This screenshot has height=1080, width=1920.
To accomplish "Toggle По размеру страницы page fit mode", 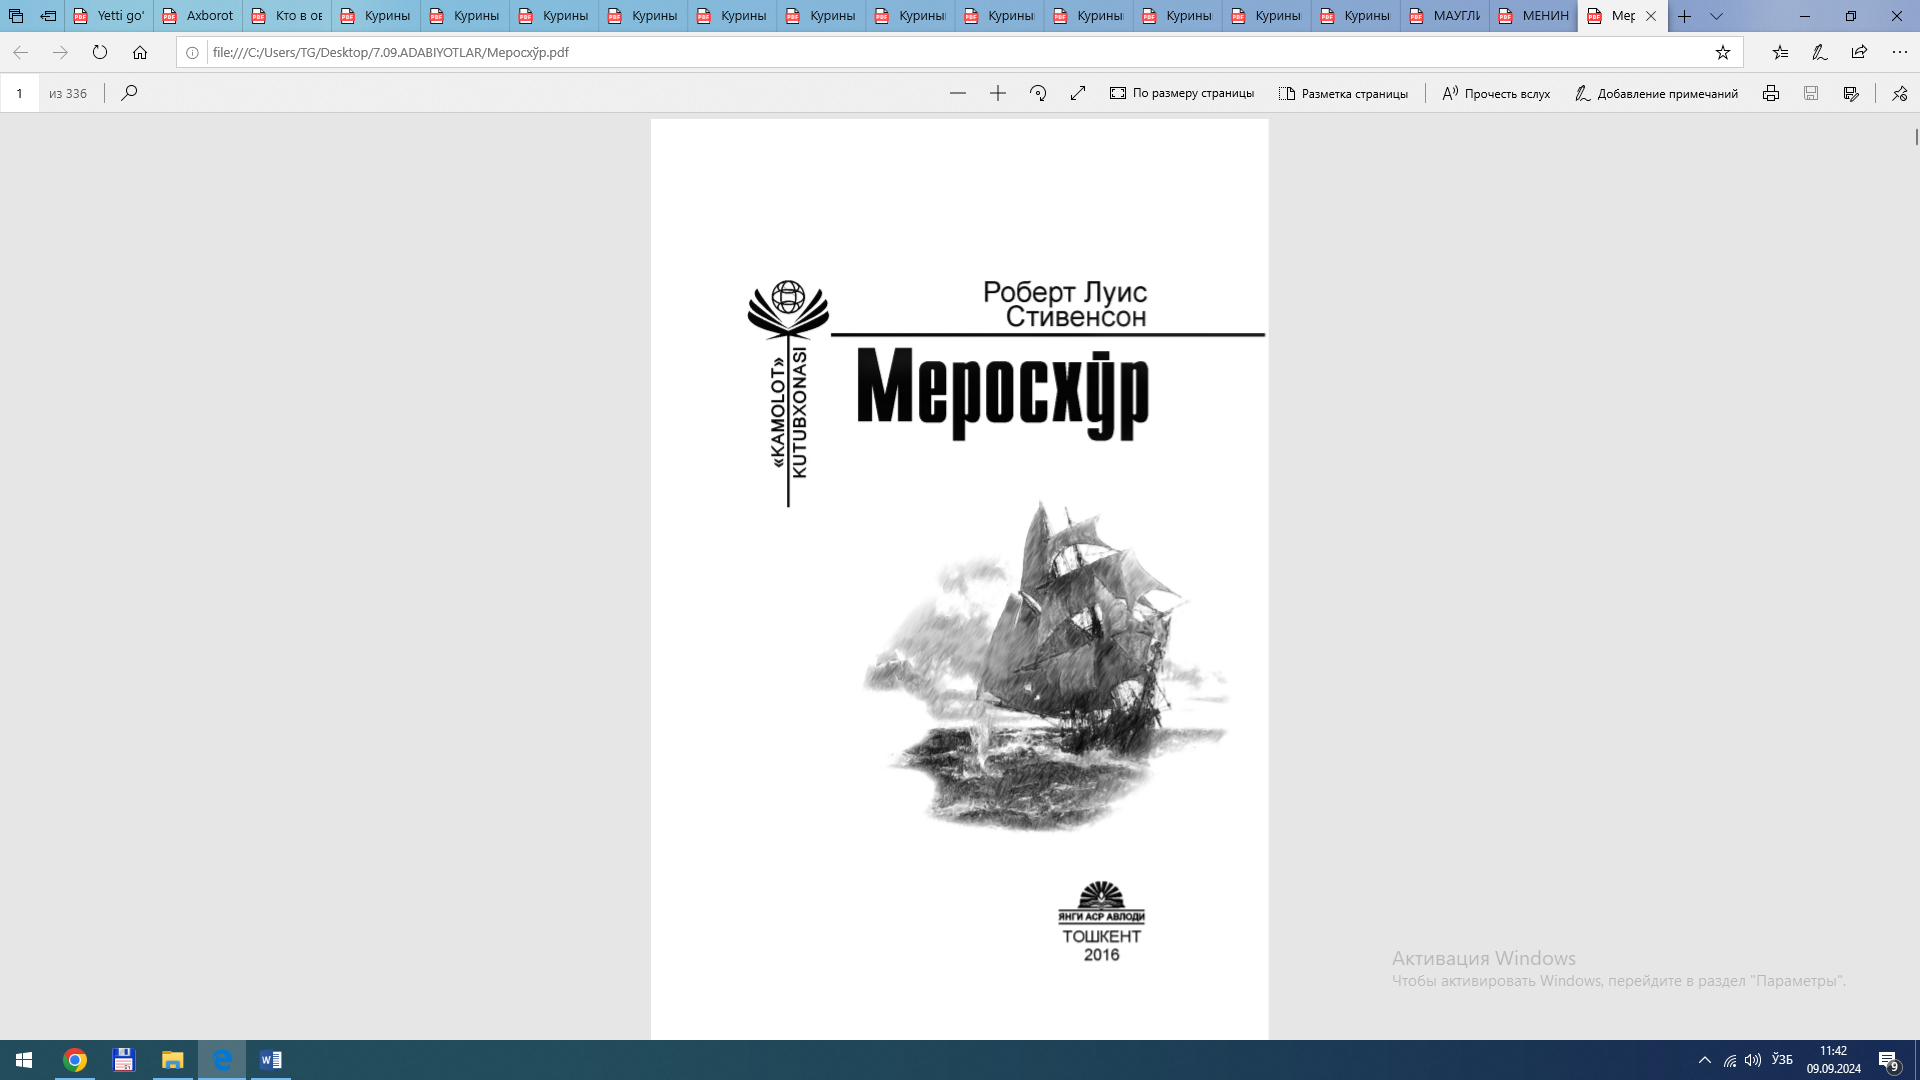I will coord(1183,93).
